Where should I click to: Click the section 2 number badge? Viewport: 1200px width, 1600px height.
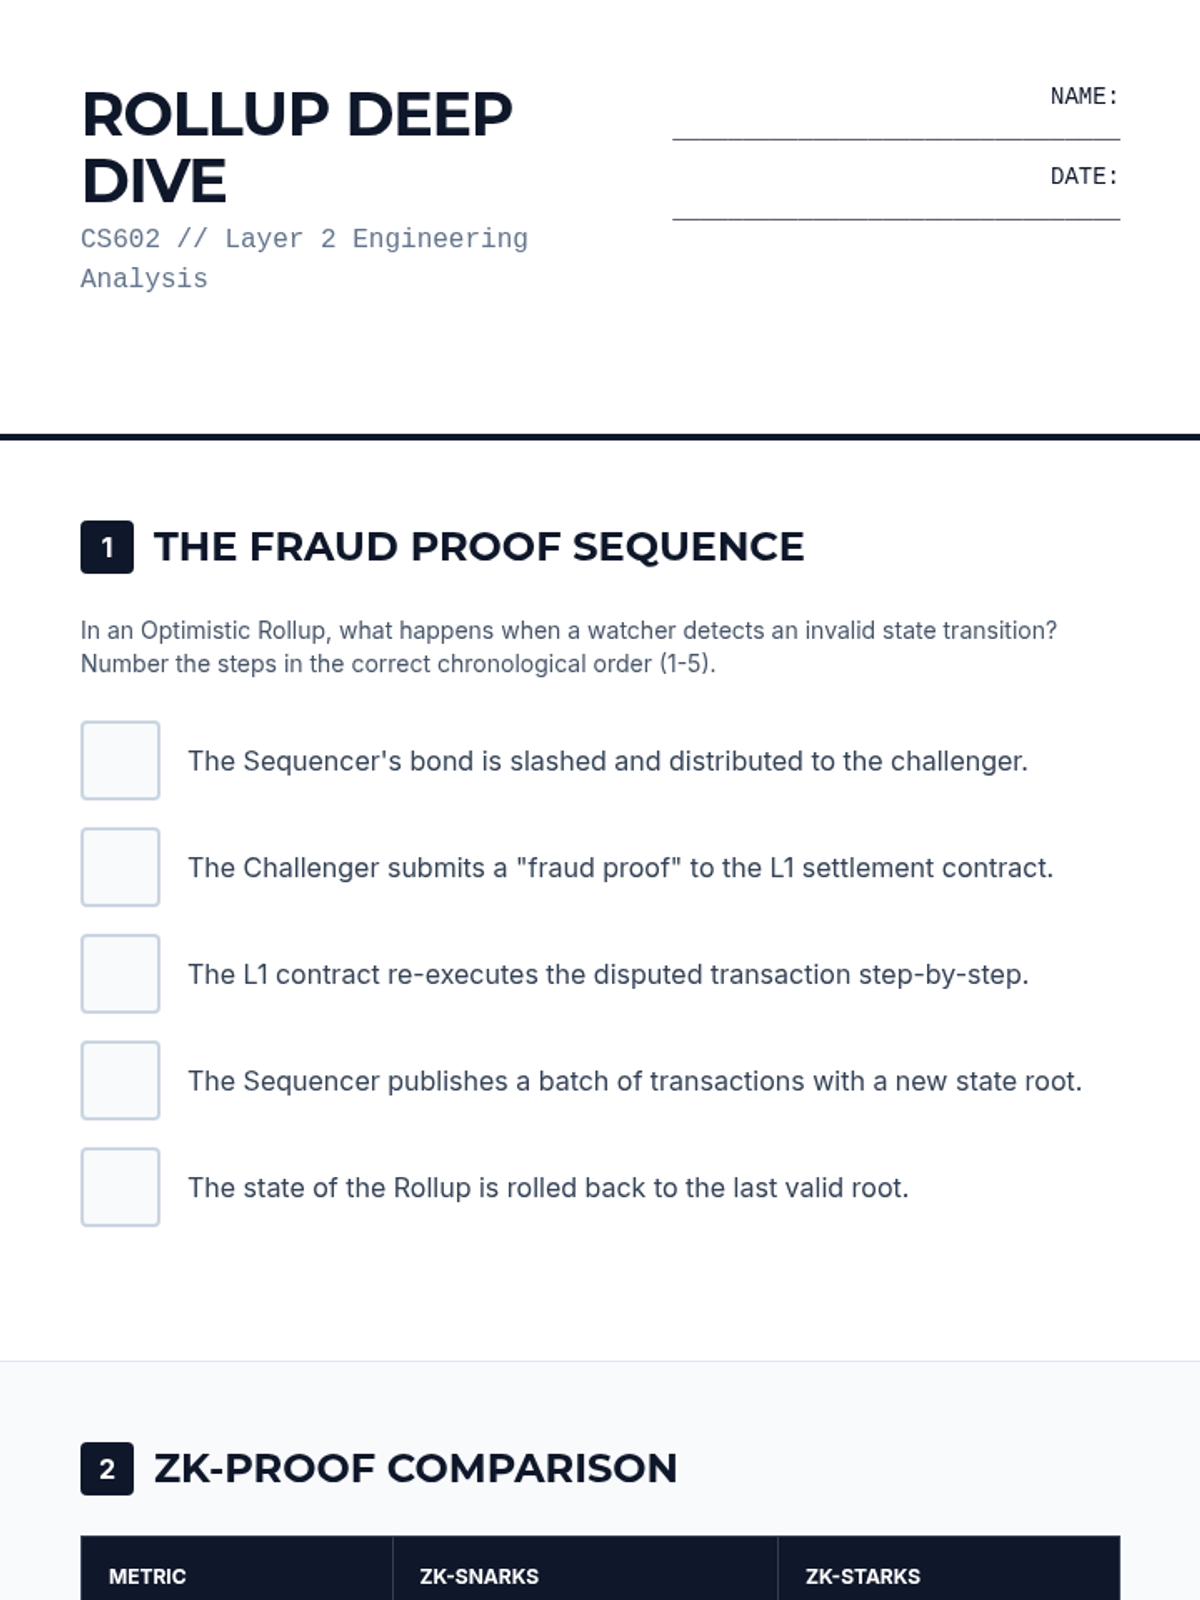click(107, 1469)
